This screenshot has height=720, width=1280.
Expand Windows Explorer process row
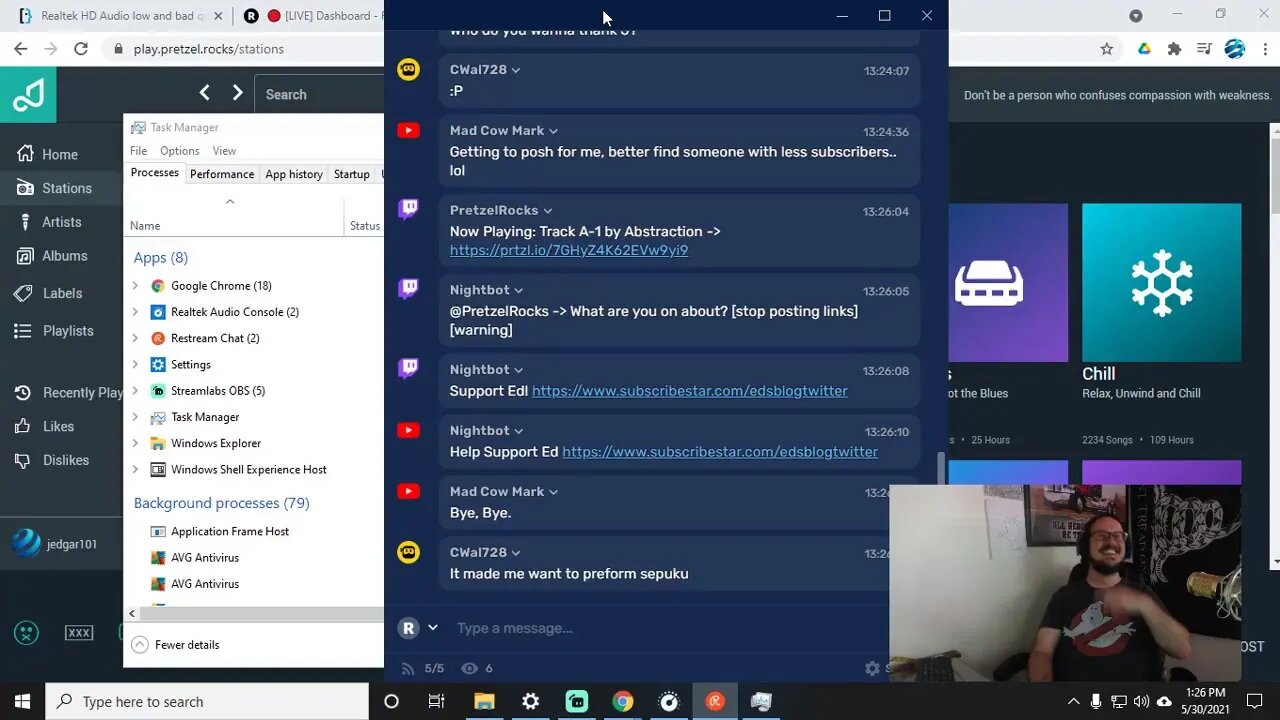[x=135, y=443]
